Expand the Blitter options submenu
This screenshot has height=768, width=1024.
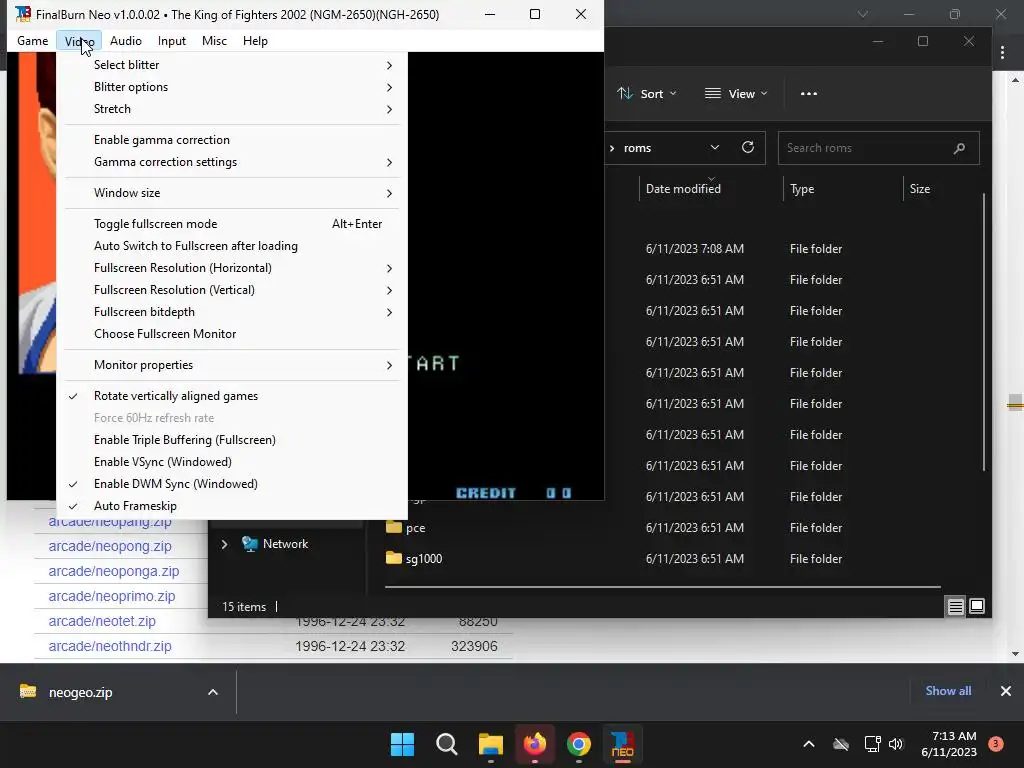[x=232, y=87]
